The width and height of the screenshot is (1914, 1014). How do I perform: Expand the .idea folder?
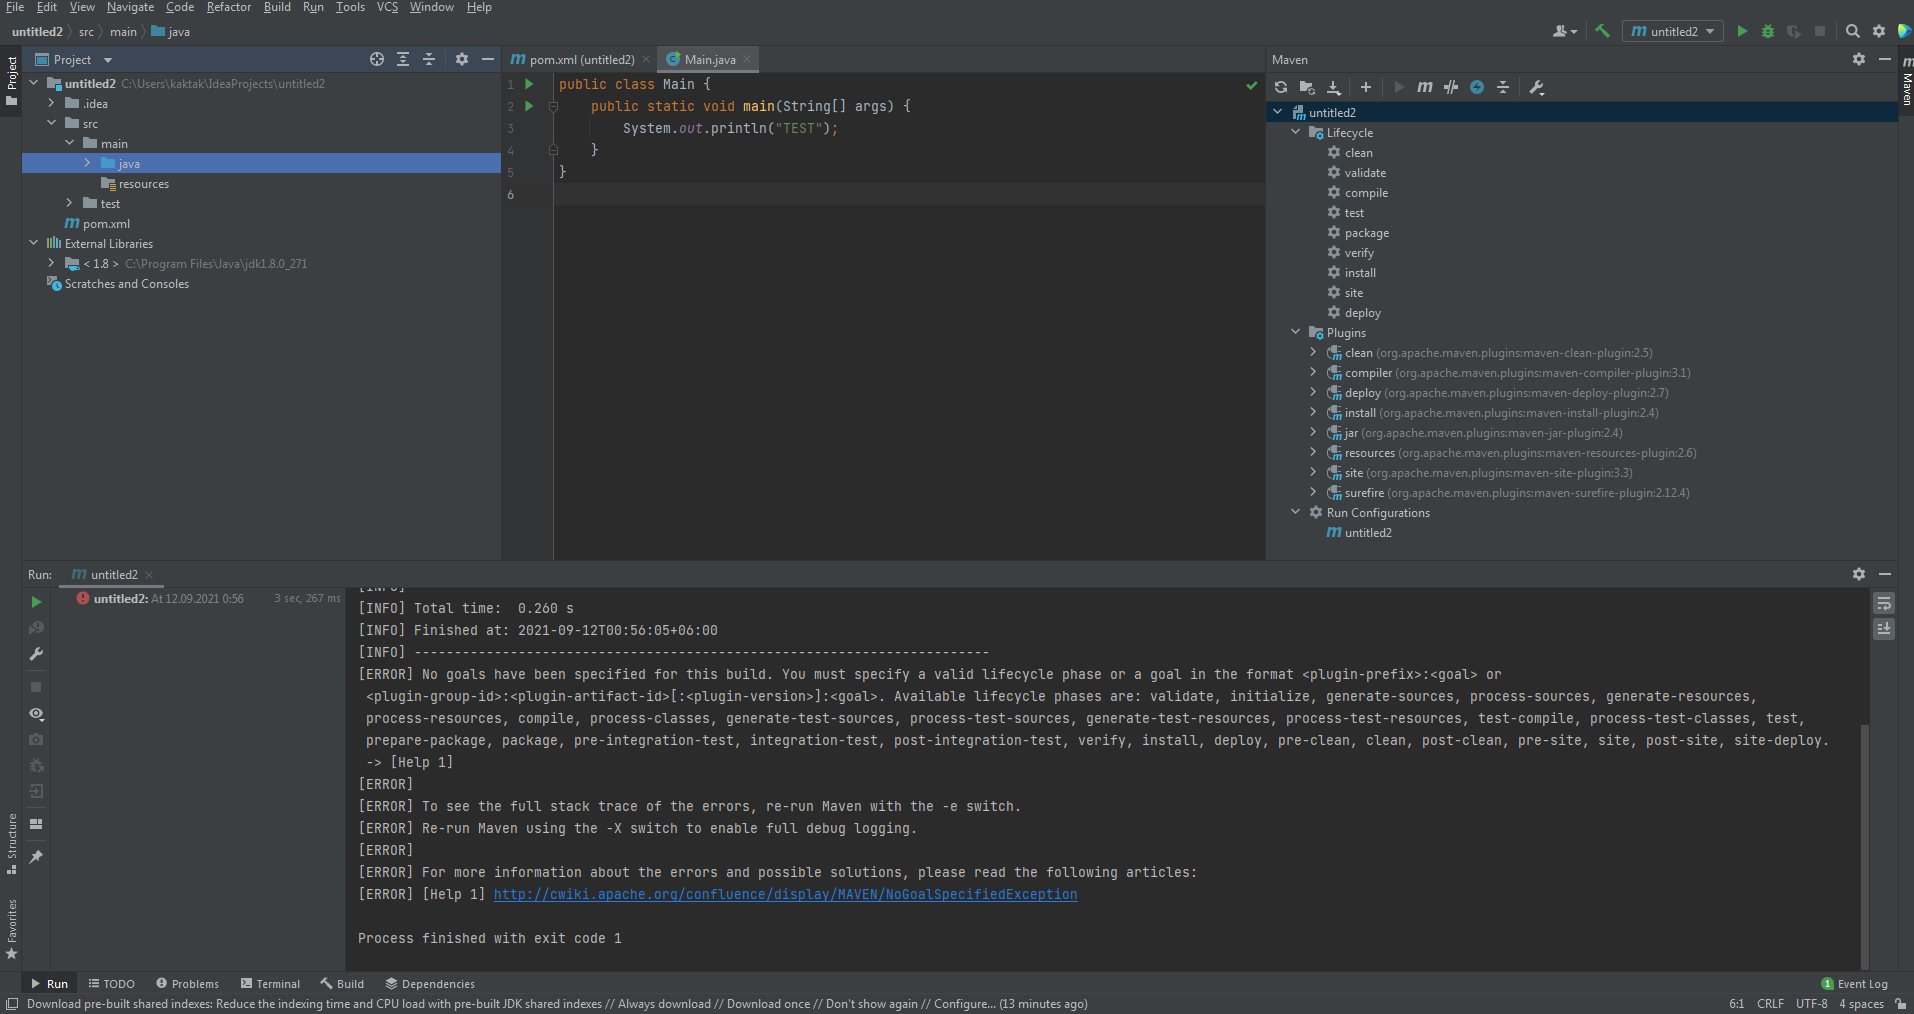coord(52,103)
